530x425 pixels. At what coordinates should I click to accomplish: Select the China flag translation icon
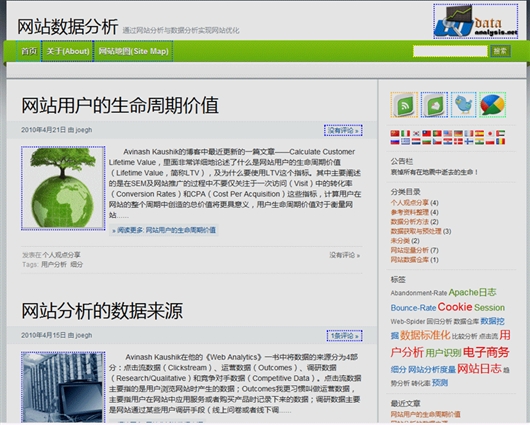395,134
